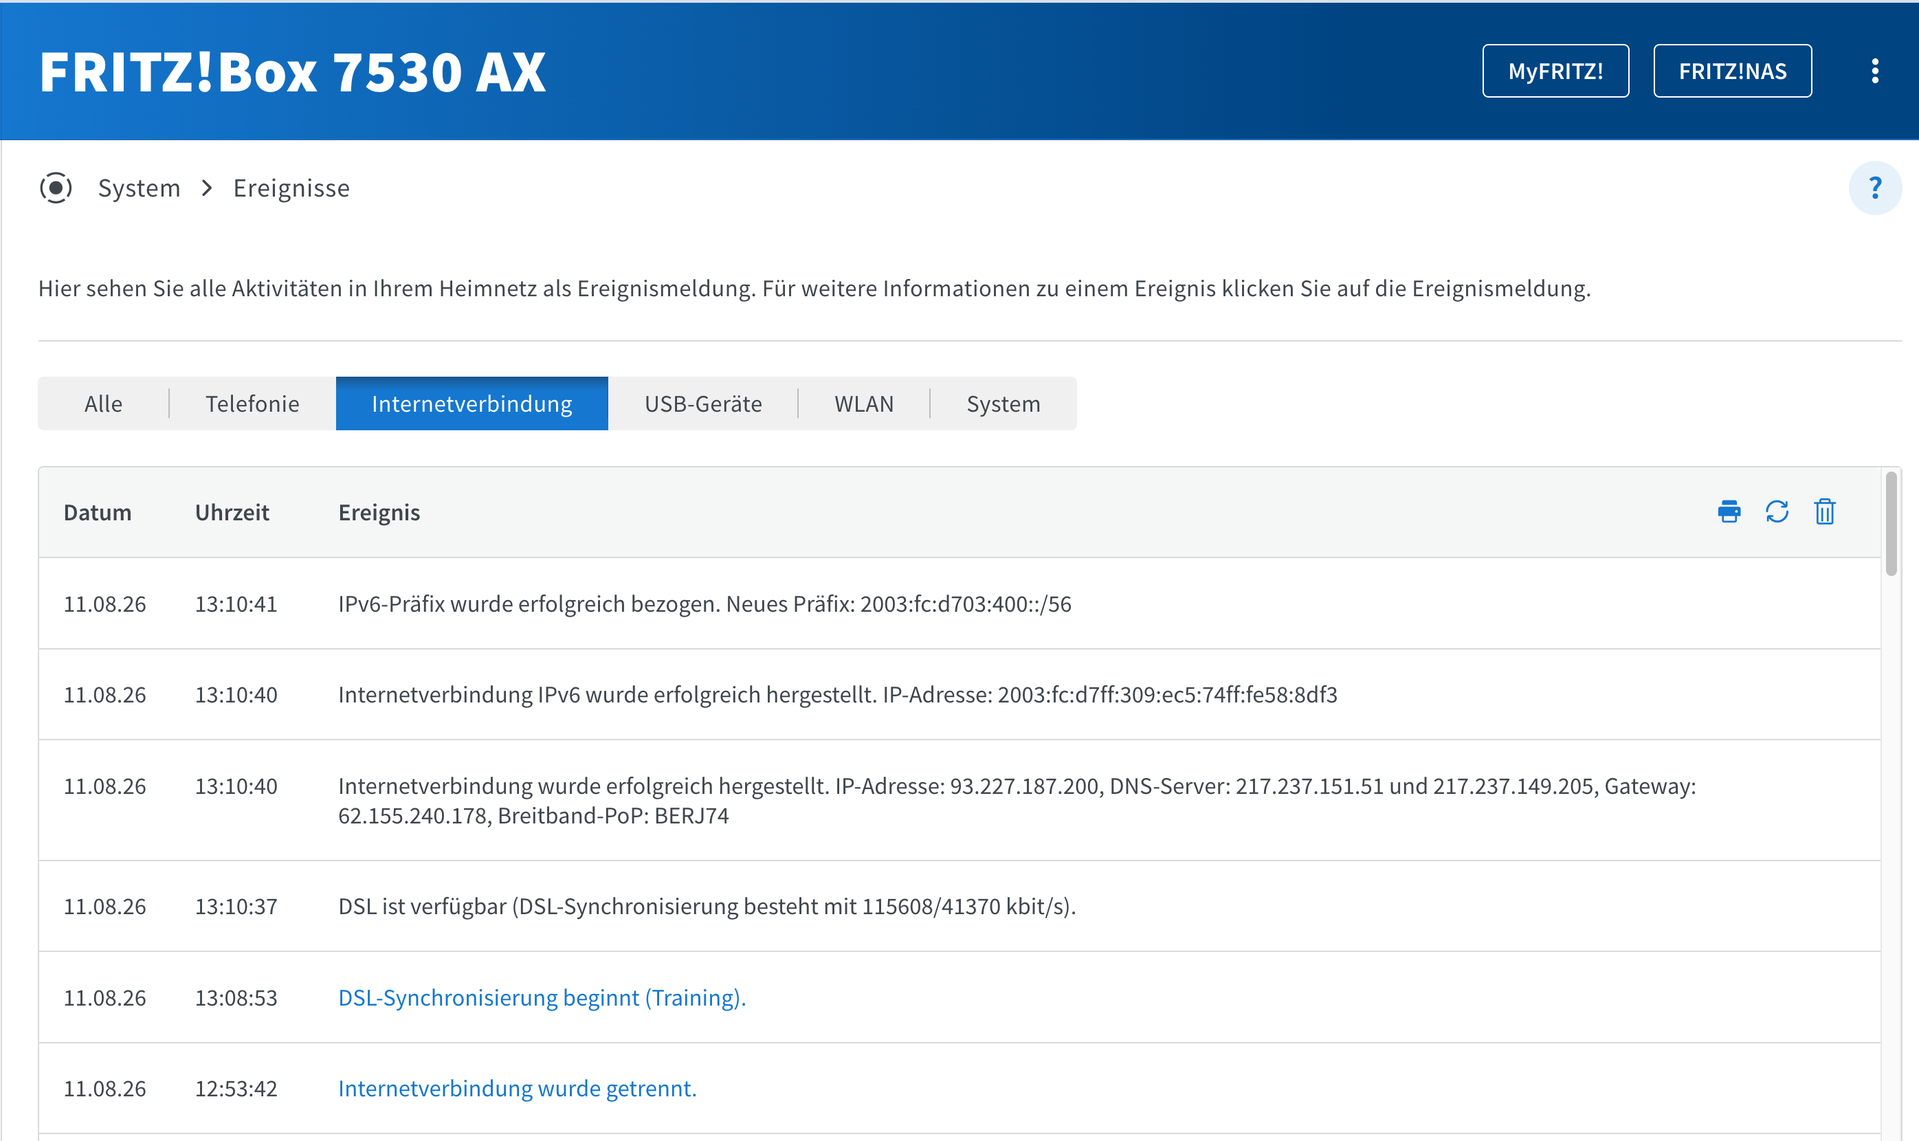Click the event with Breitband-PoP BERJ74
The height and width of the screenshot is (1141, 1919).
tap(1017, 801)
